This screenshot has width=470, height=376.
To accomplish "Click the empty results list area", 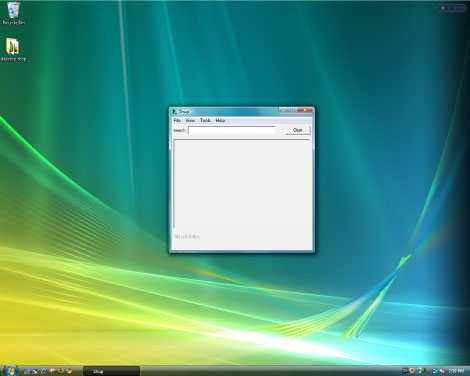I will click(x=242, y=184).
